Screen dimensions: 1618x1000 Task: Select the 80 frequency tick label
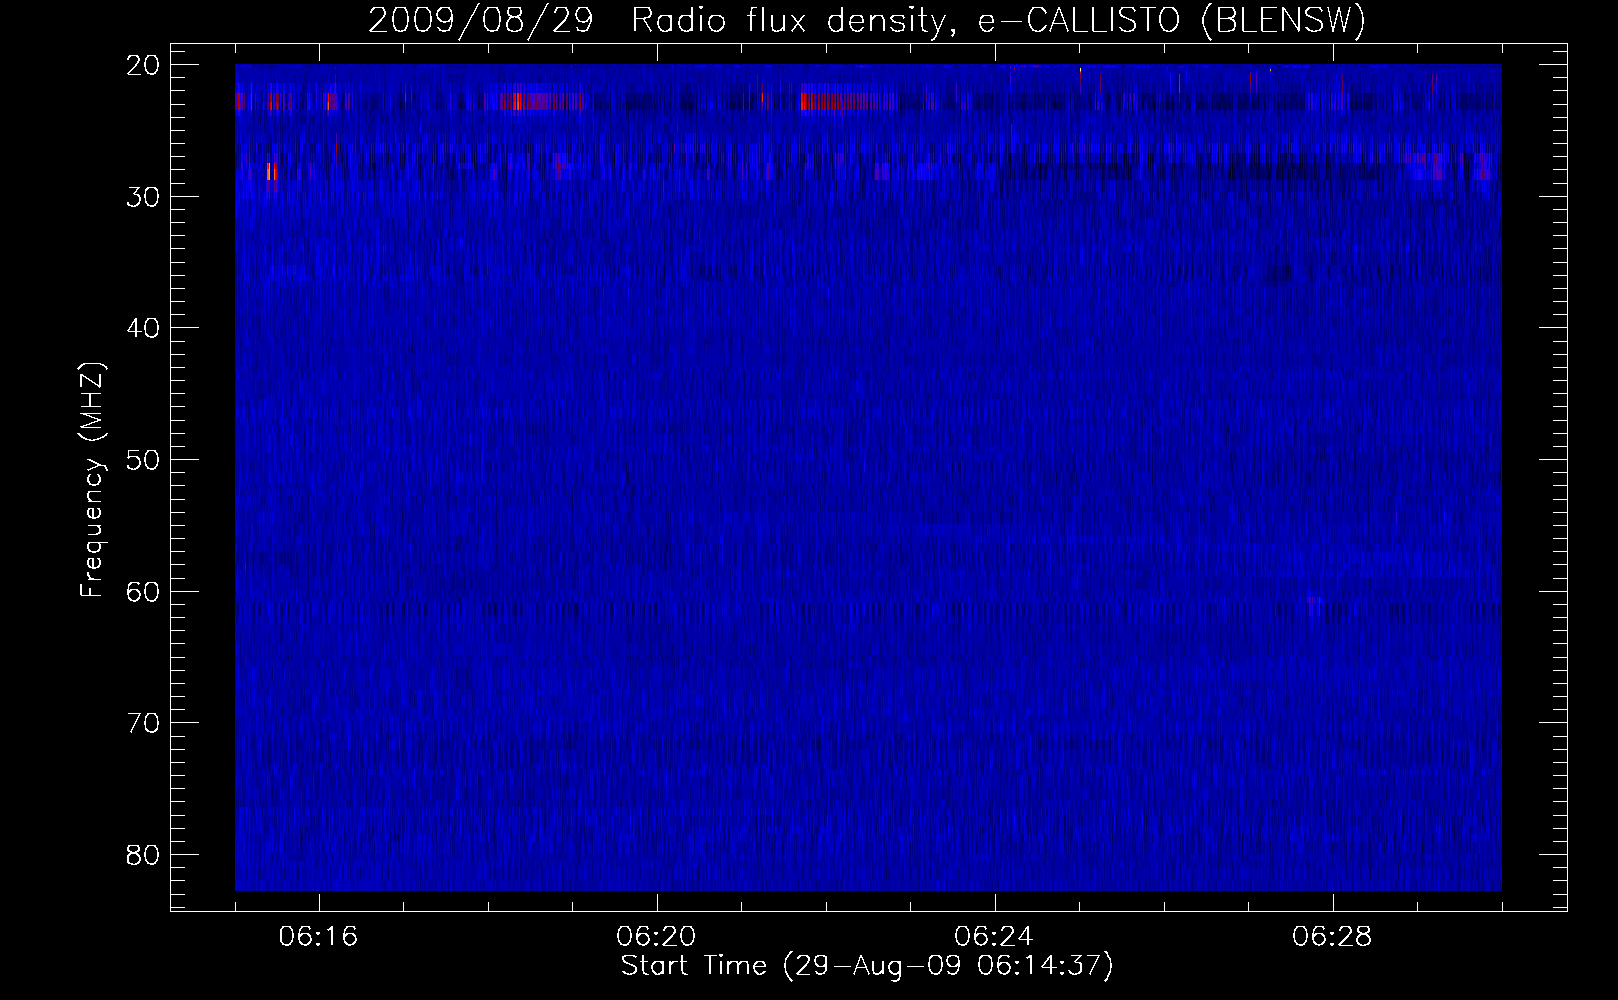[144, 855]
